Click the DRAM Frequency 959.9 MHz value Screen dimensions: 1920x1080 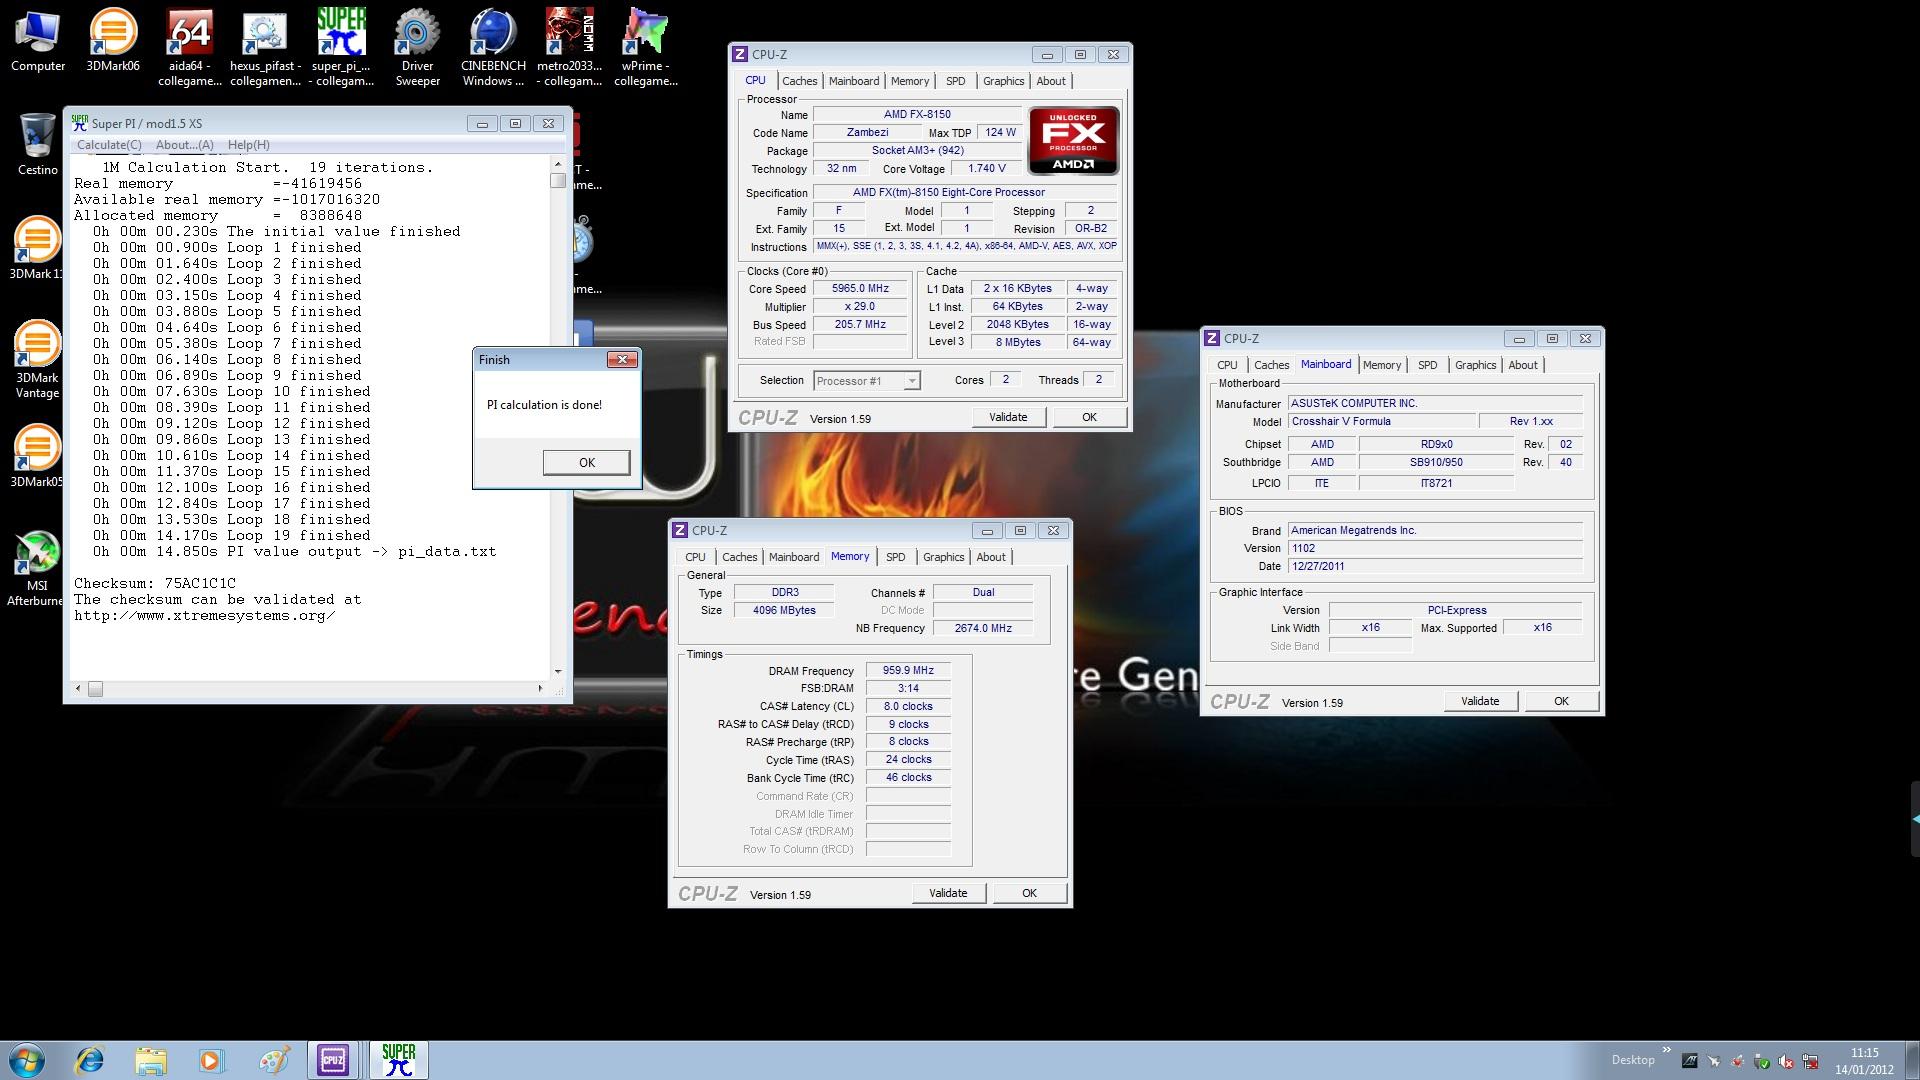click(x=908, y=670)
